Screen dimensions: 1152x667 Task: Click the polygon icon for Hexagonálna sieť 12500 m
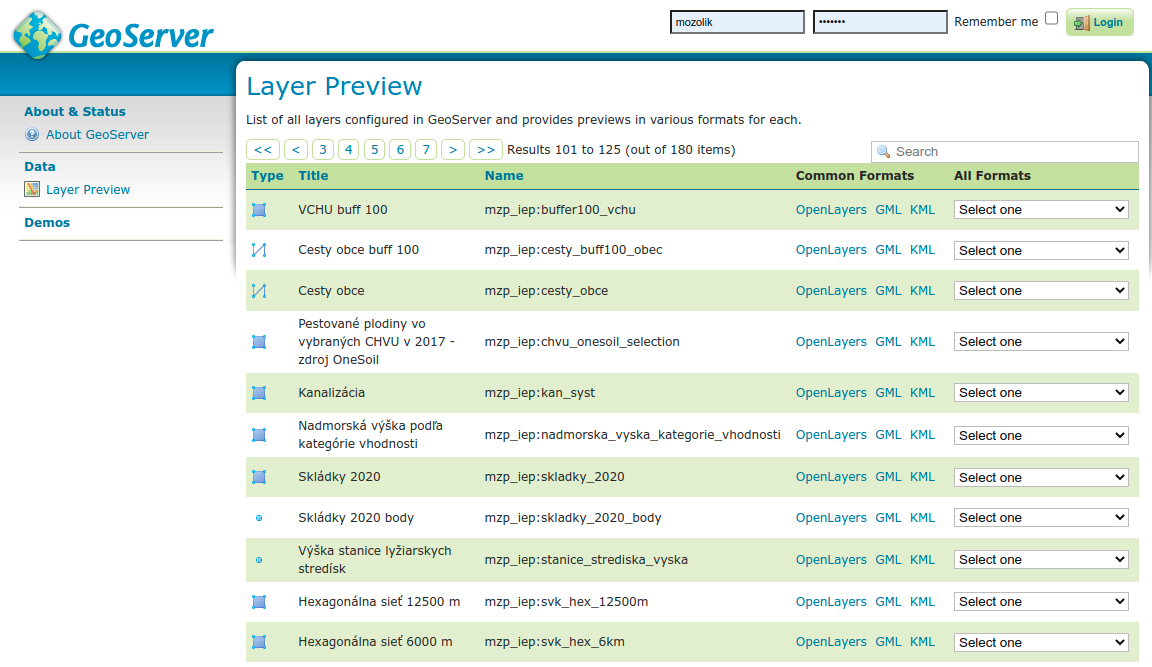pyautogui.click(x=259, y=601)
